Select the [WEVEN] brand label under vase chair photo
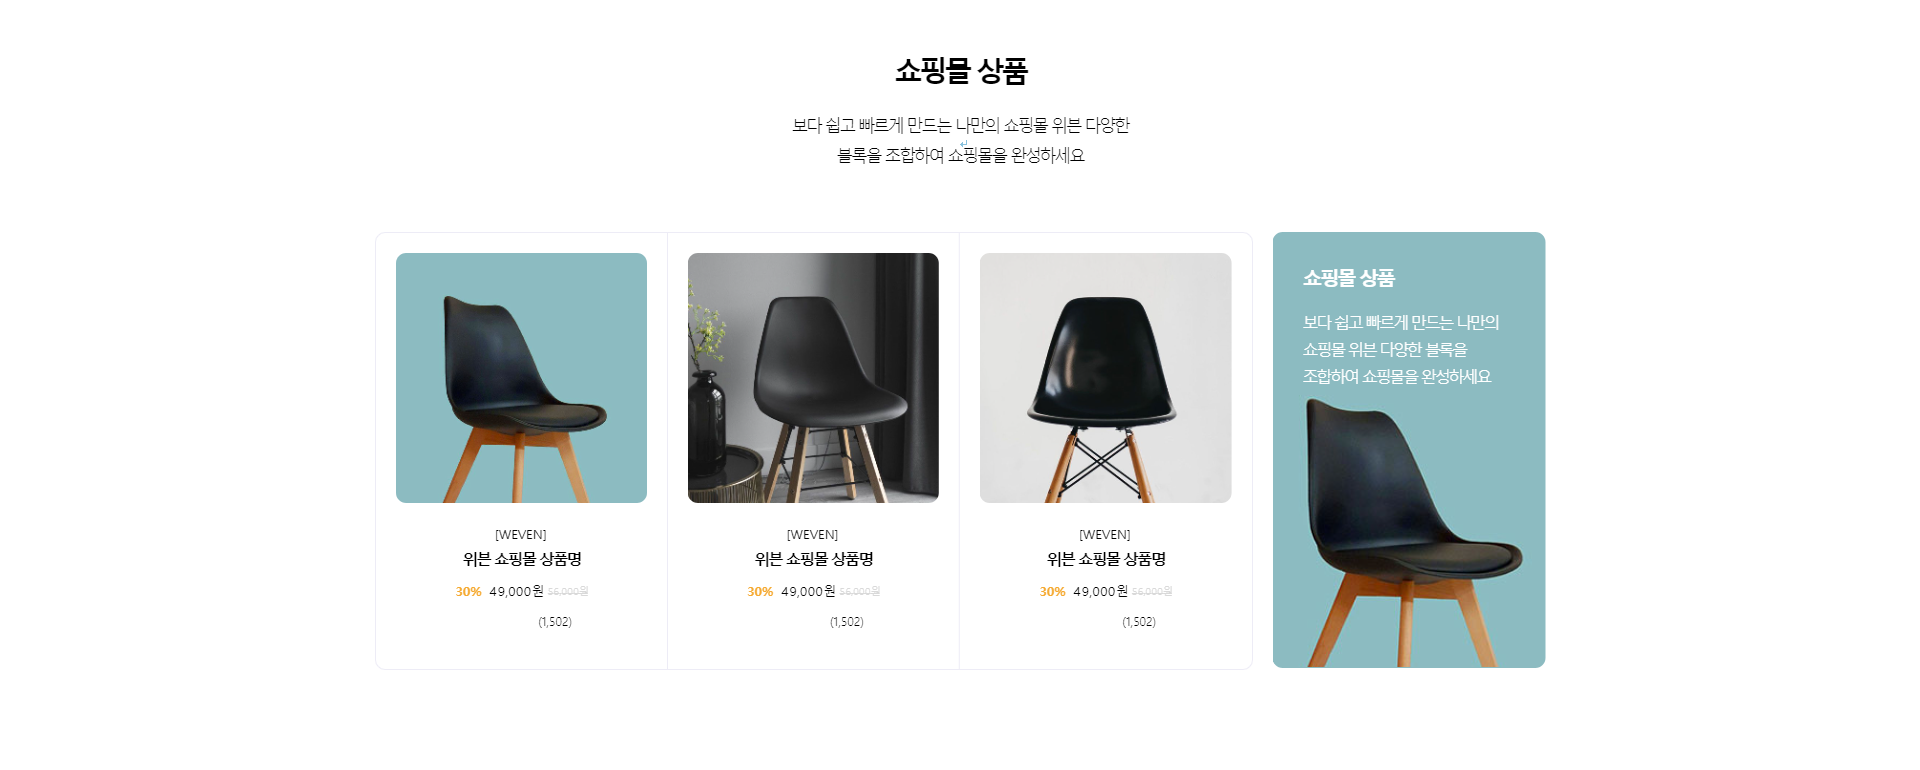This screenshot has height=770, width=1920. 813,535
